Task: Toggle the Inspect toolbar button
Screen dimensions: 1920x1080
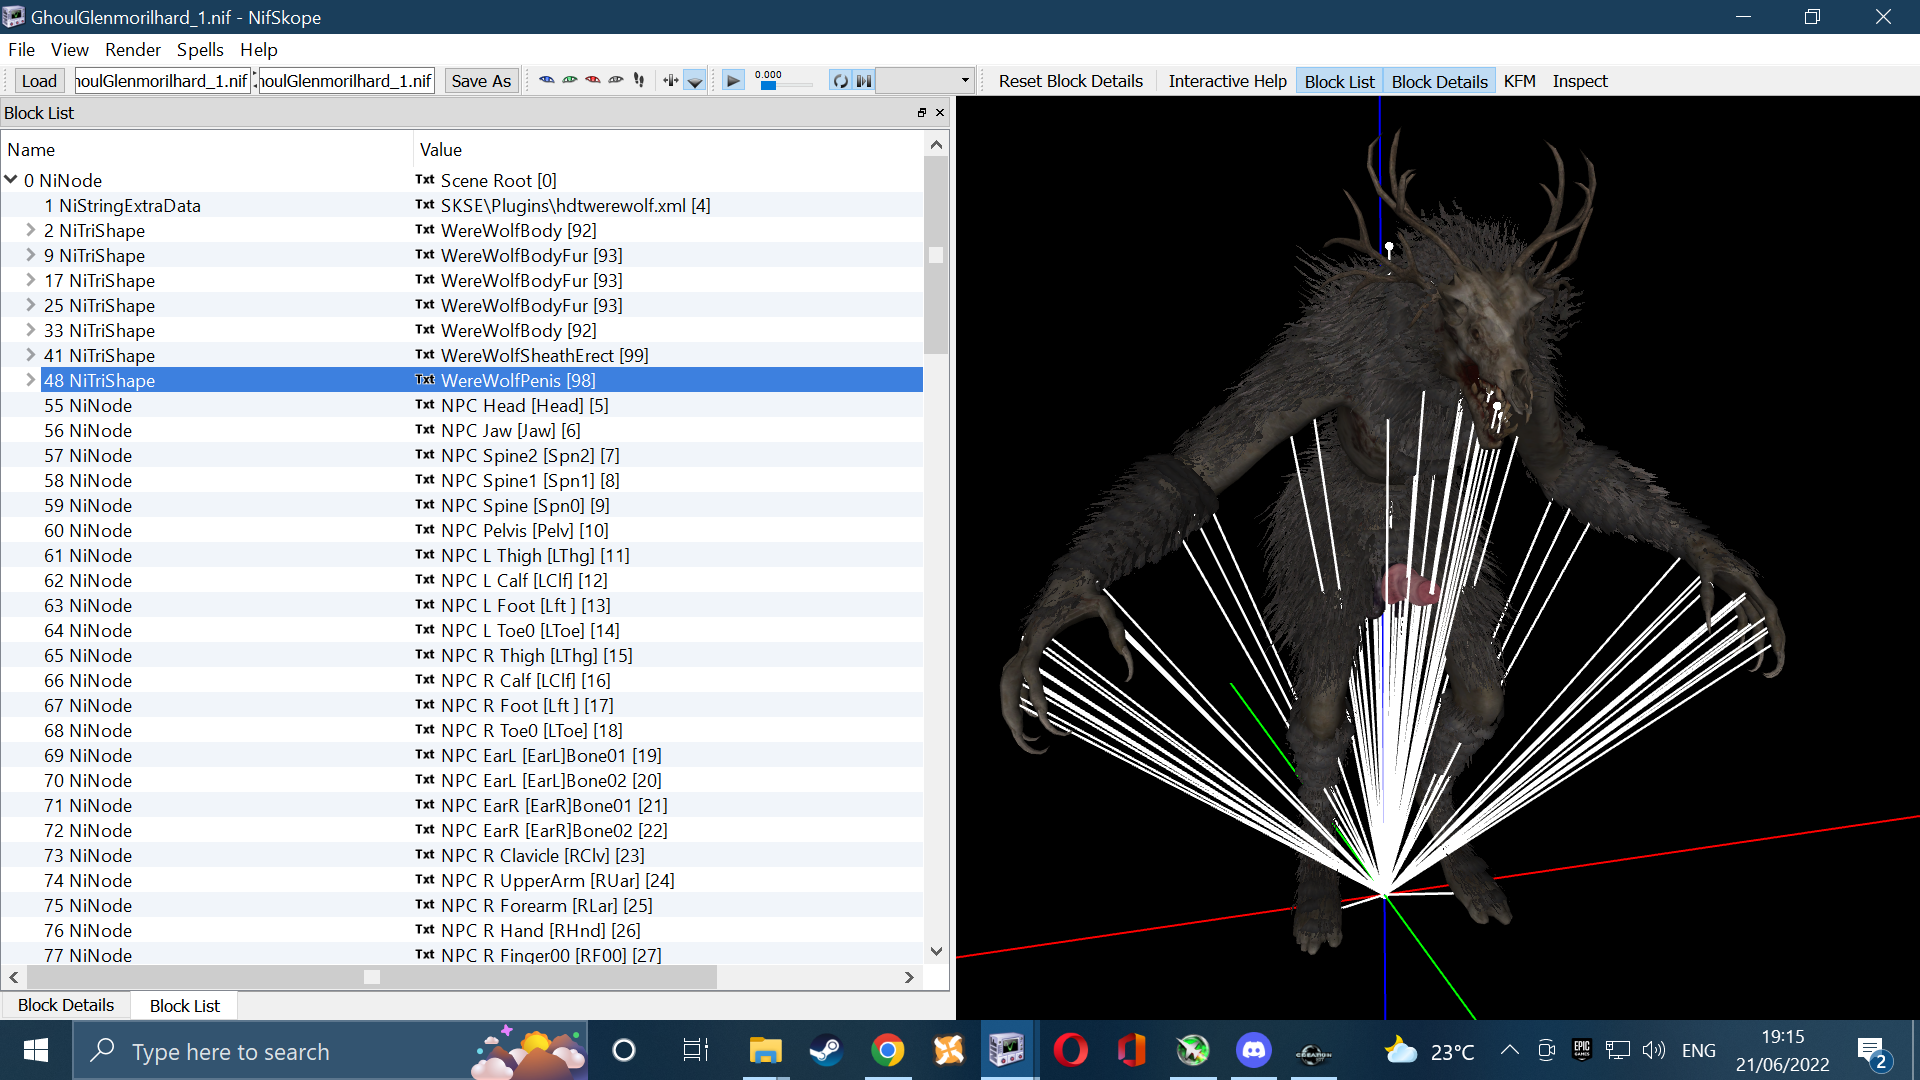Action: (x=1580, y=81)
